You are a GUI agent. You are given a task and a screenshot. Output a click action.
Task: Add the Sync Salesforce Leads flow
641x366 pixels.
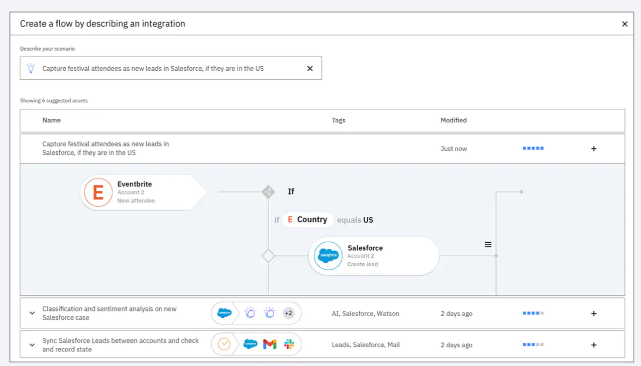click(594, 345)
